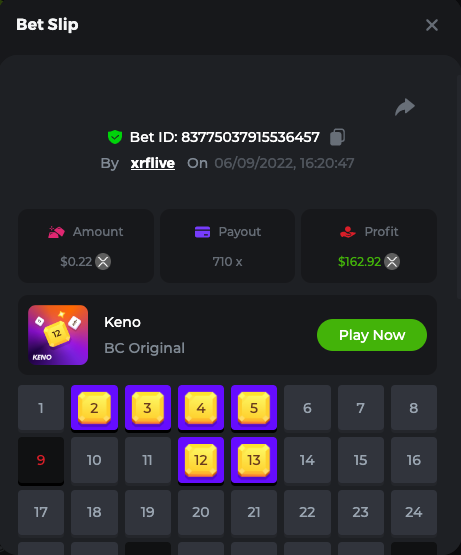Select the red Keno tile number 9

41,460
